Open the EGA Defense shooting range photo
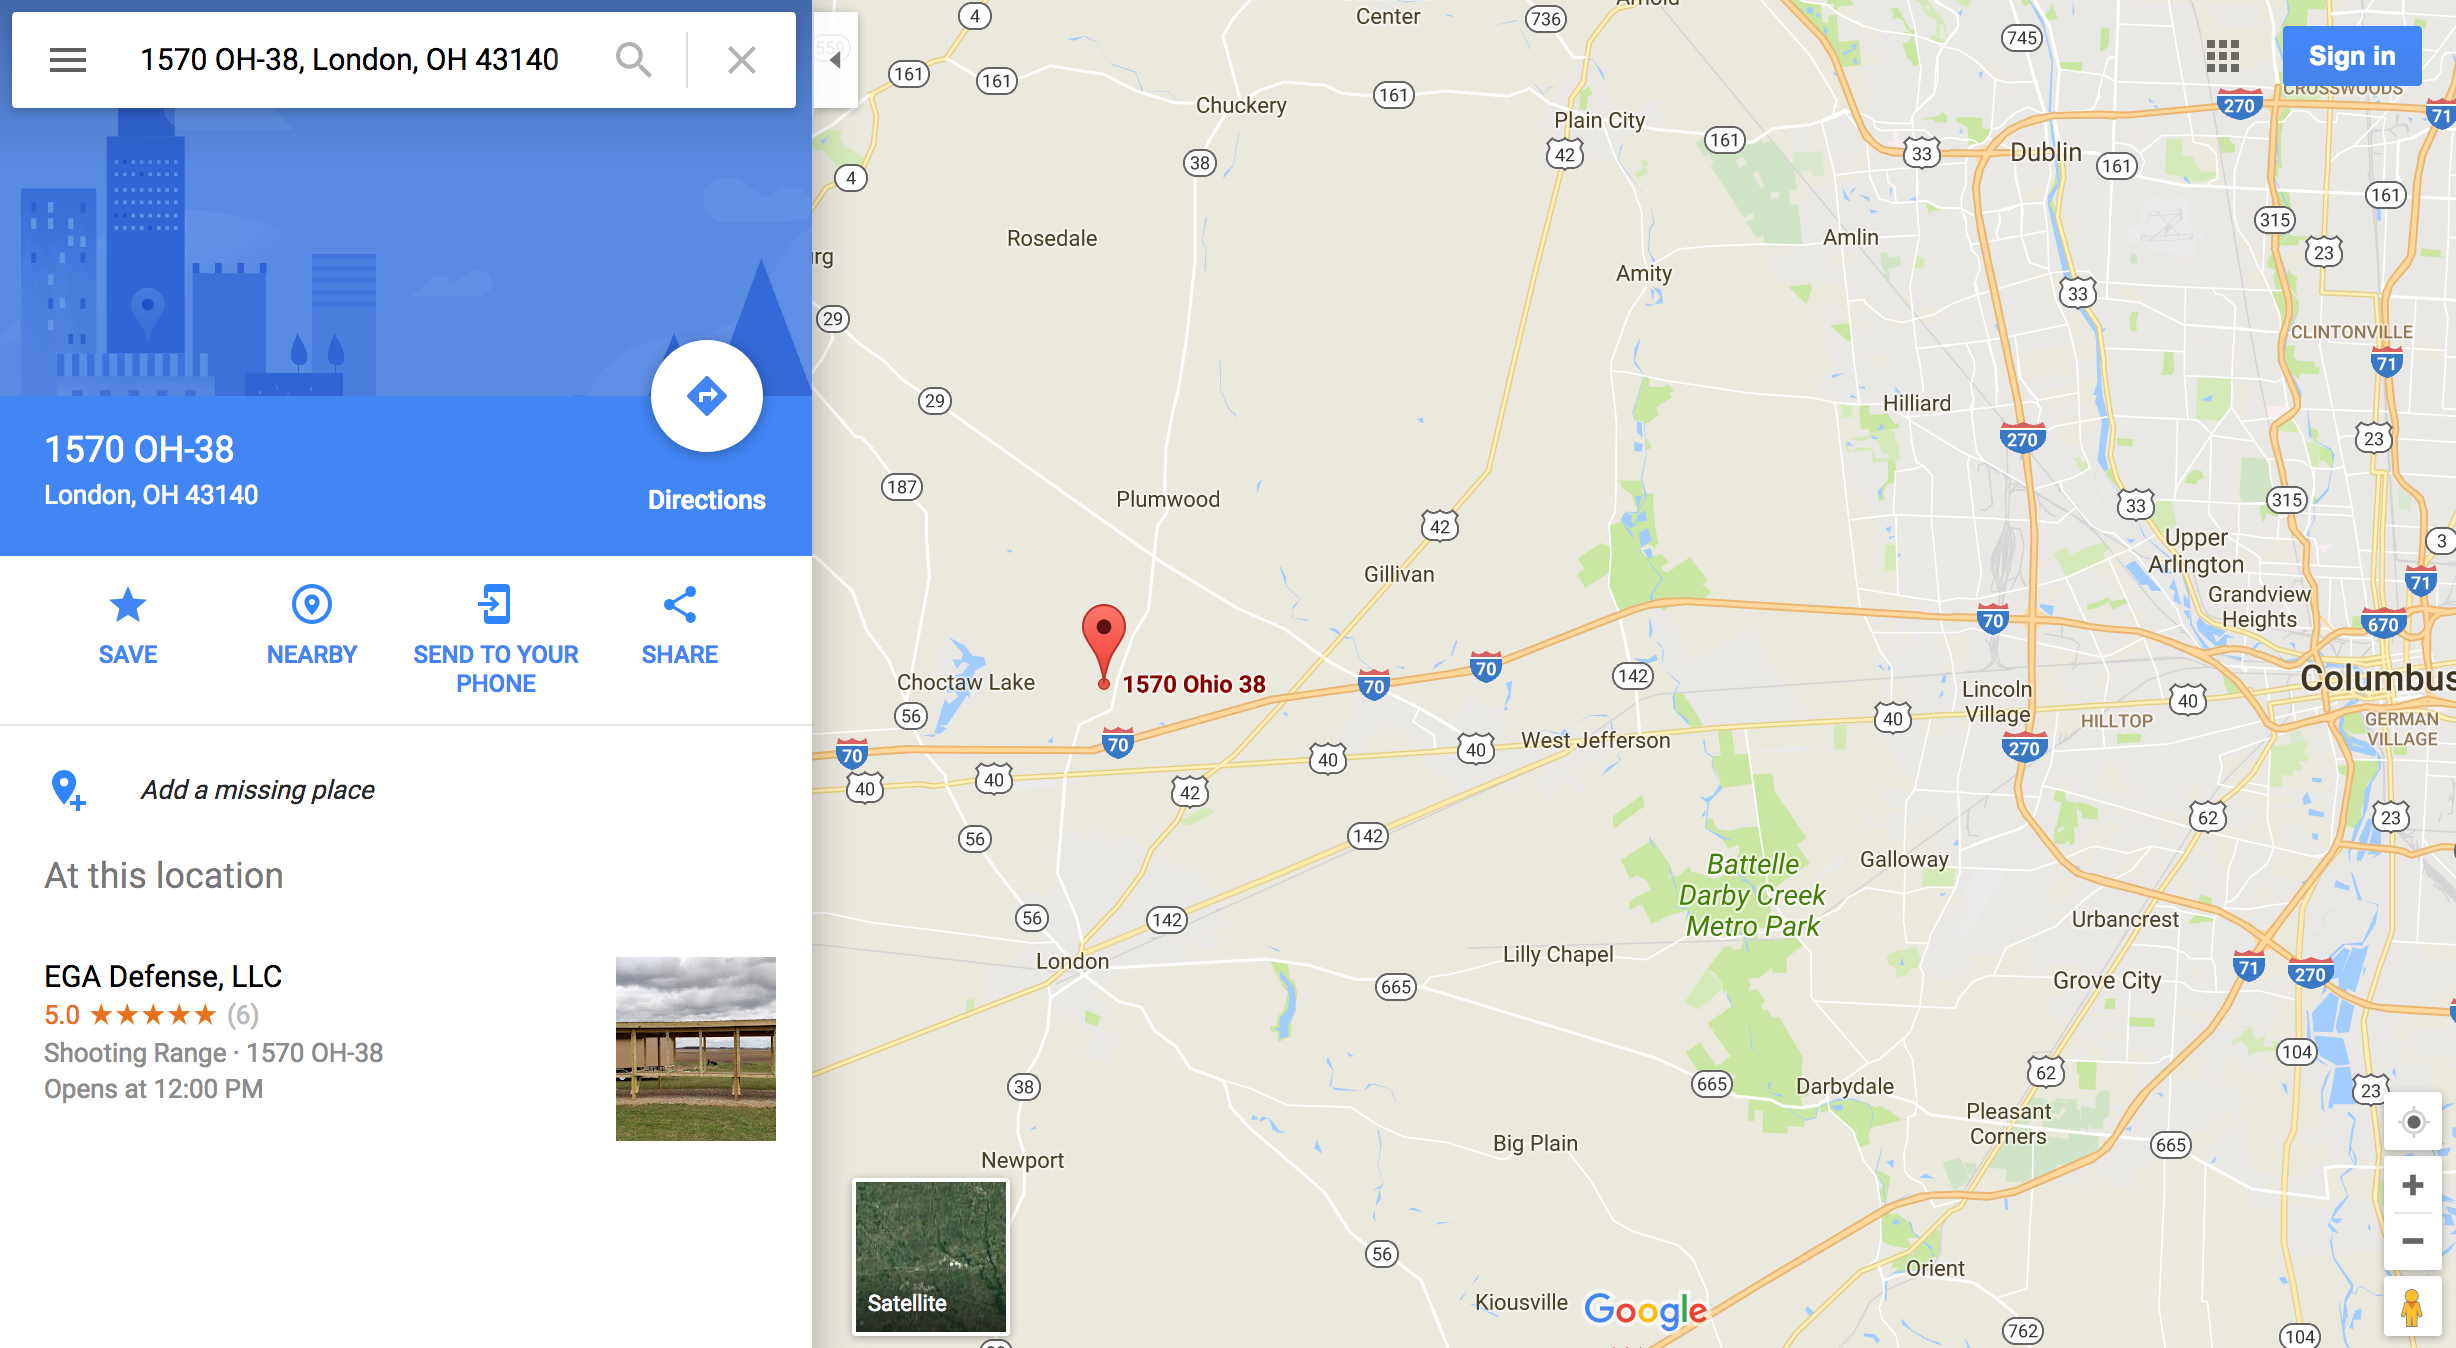Image resolution: width=2456 pixels, height=1348 pixels. (696, 1049)
